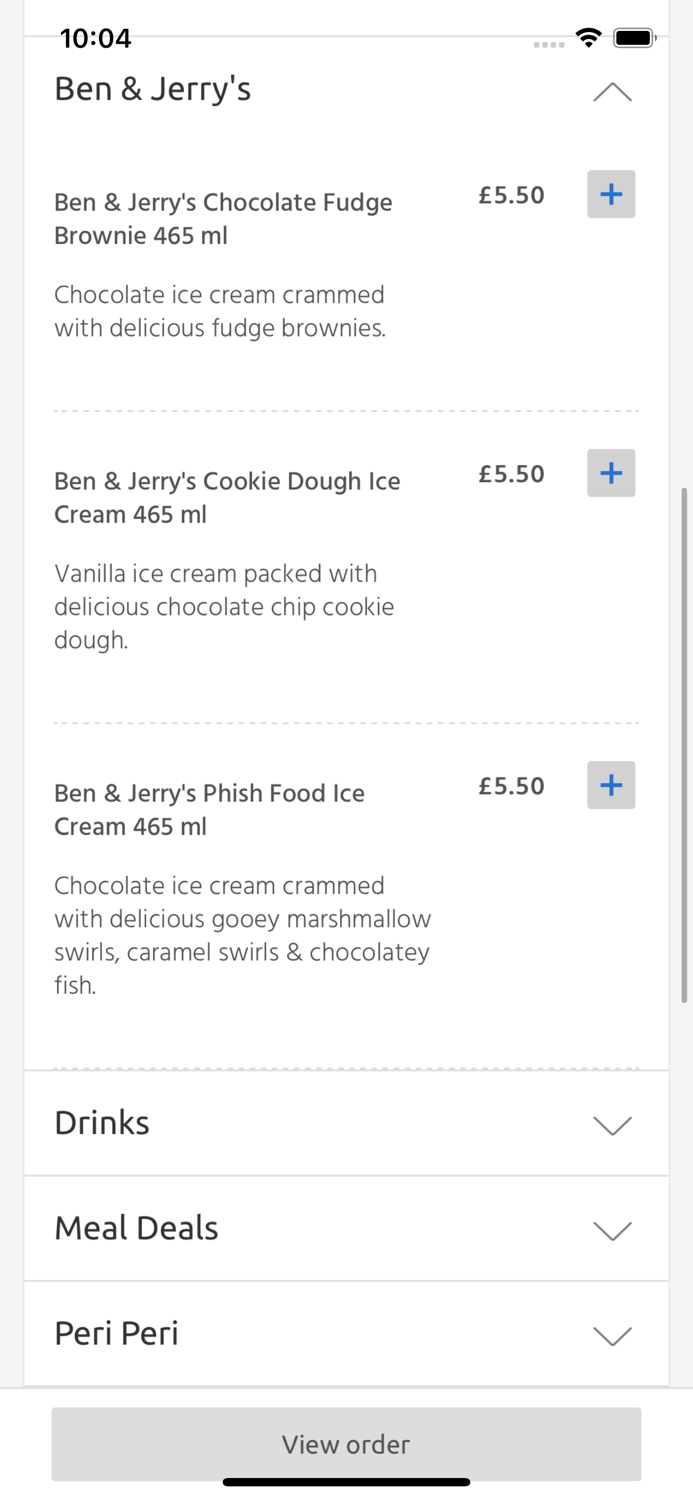This screenshot has width=693, height=1500.
Task: Select Ben & Jerry's Cookie Dough Ice Cream title
Action: 227,497
